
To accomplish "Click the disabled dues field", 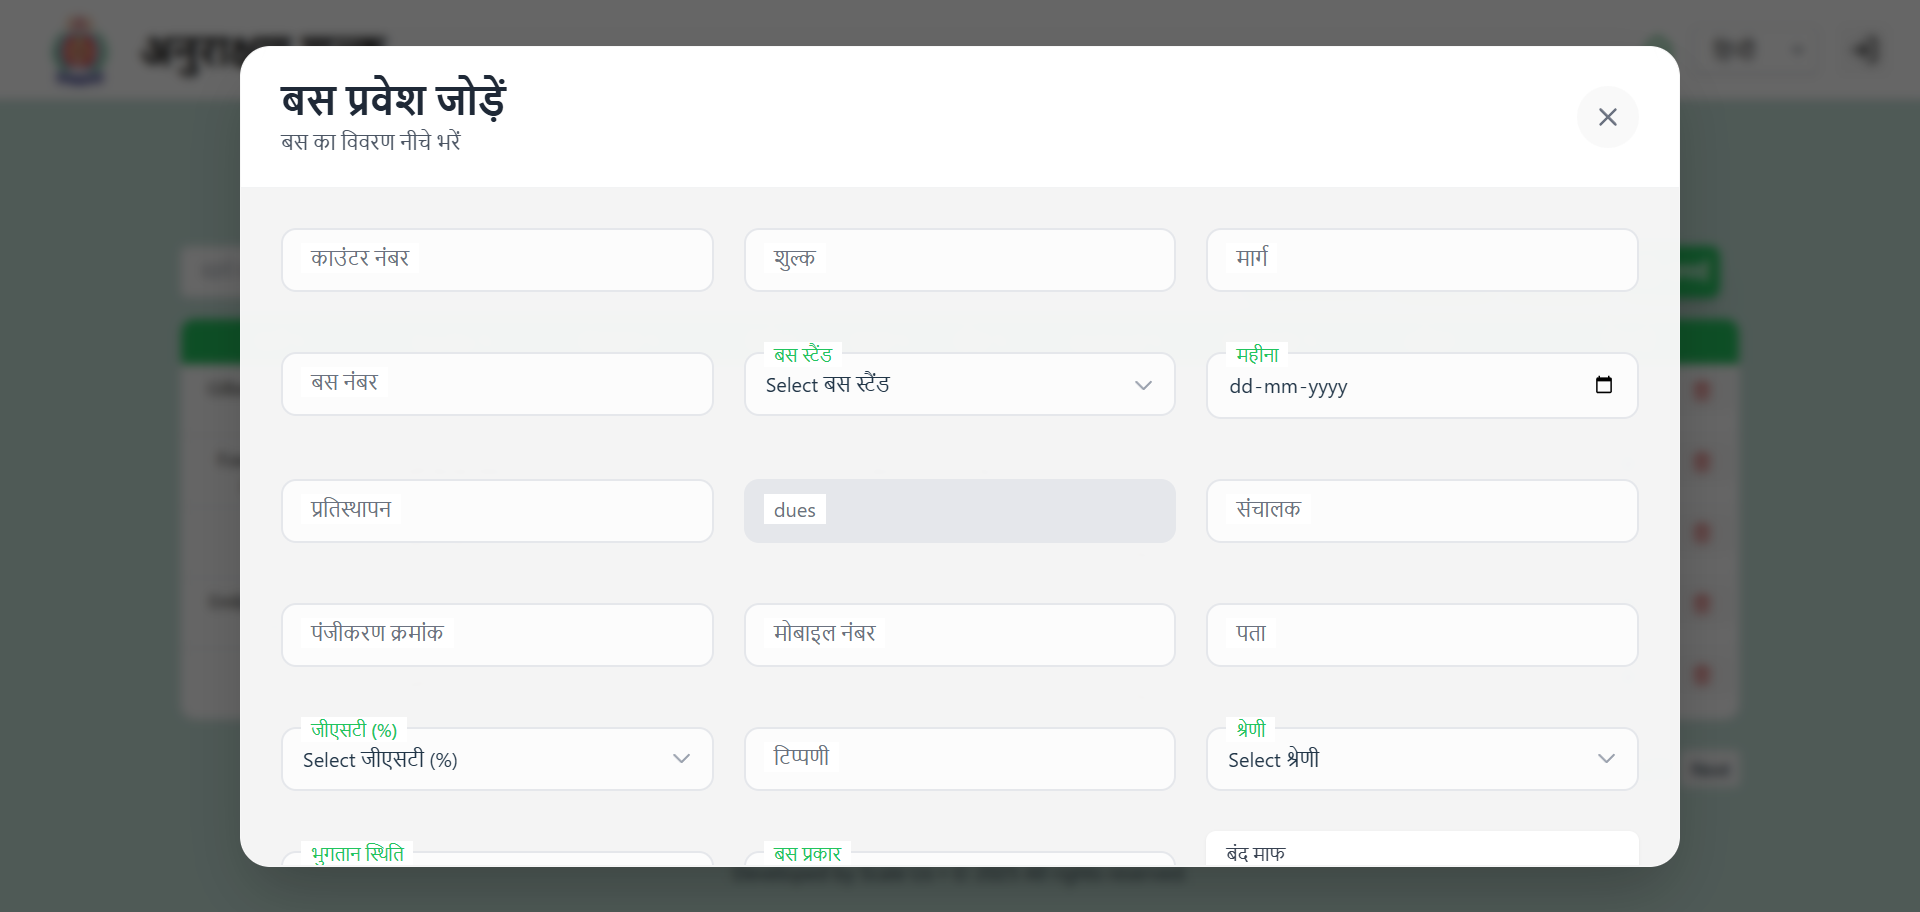I will coord(958,511).
